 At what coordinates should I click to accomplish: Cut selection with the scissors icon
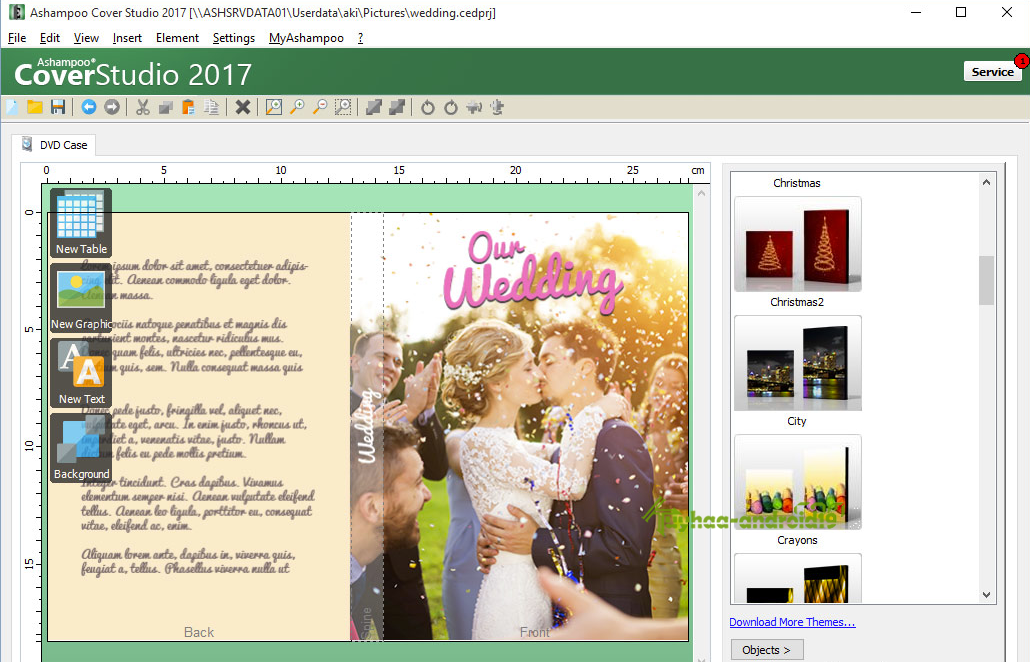click(143, 107)
